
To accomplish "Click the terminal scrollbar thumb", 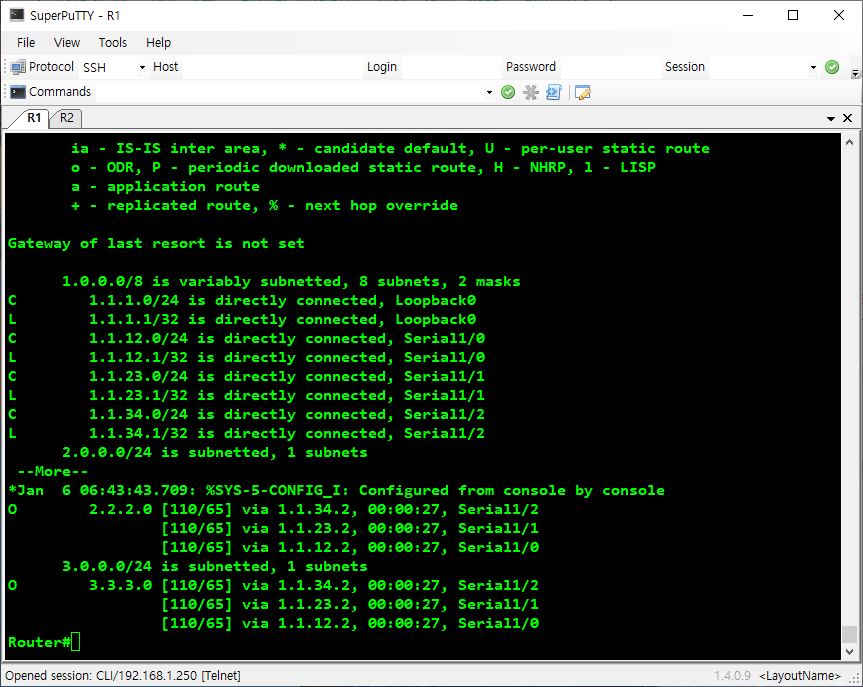I will point(849,634).
